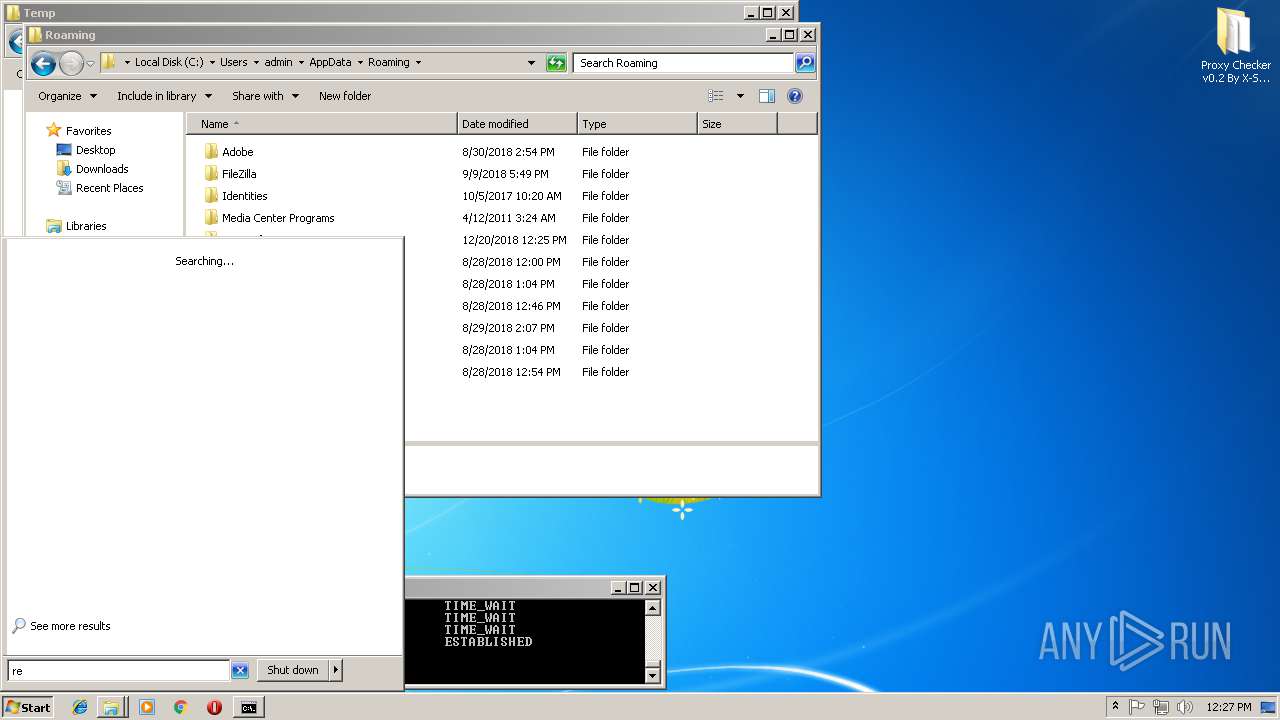Open Proxy Checker desktop folder icon

pos(1236,45)
